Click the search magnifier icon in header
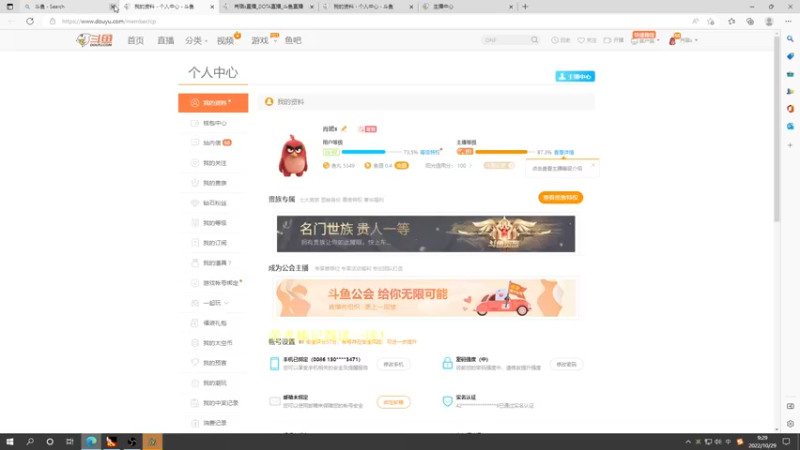 (534, 40)
